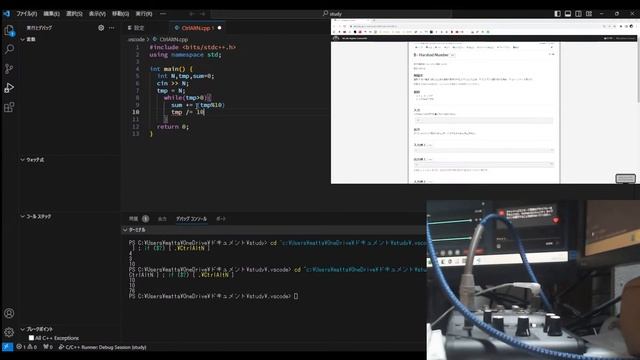
Task: Open the Run (実行) menu
Action: [144, 13]
